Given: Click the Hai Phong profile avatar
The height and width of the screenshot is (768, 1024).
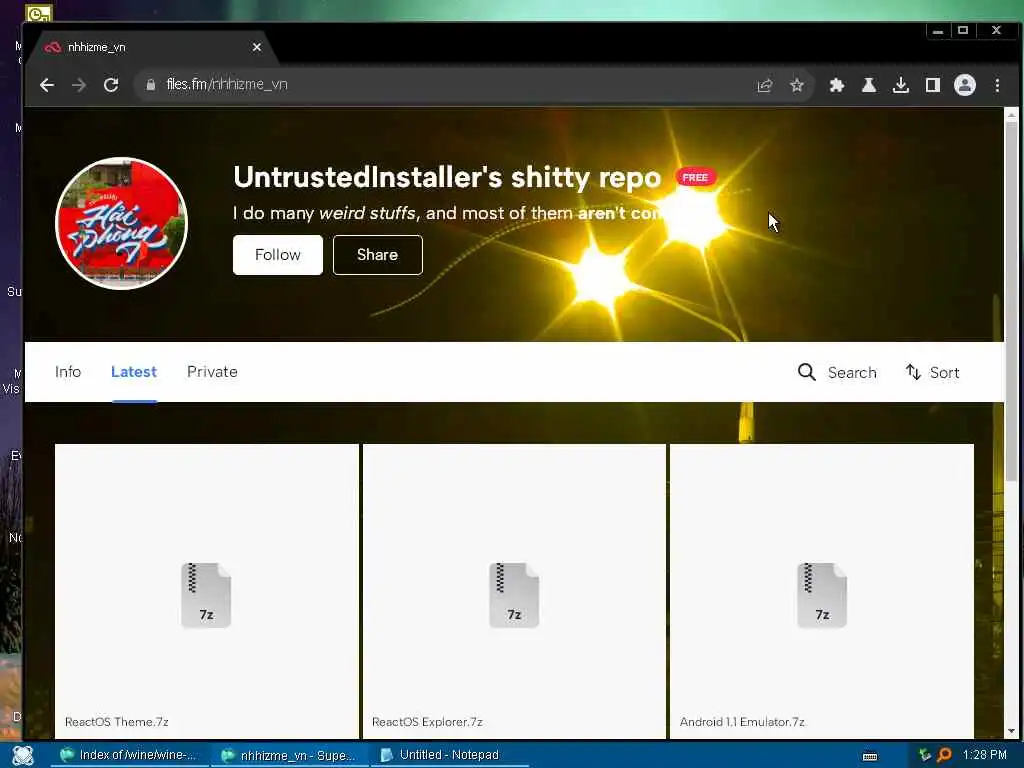Looking at the screenshot, I should pyautogui.click(x=121, y=223).
